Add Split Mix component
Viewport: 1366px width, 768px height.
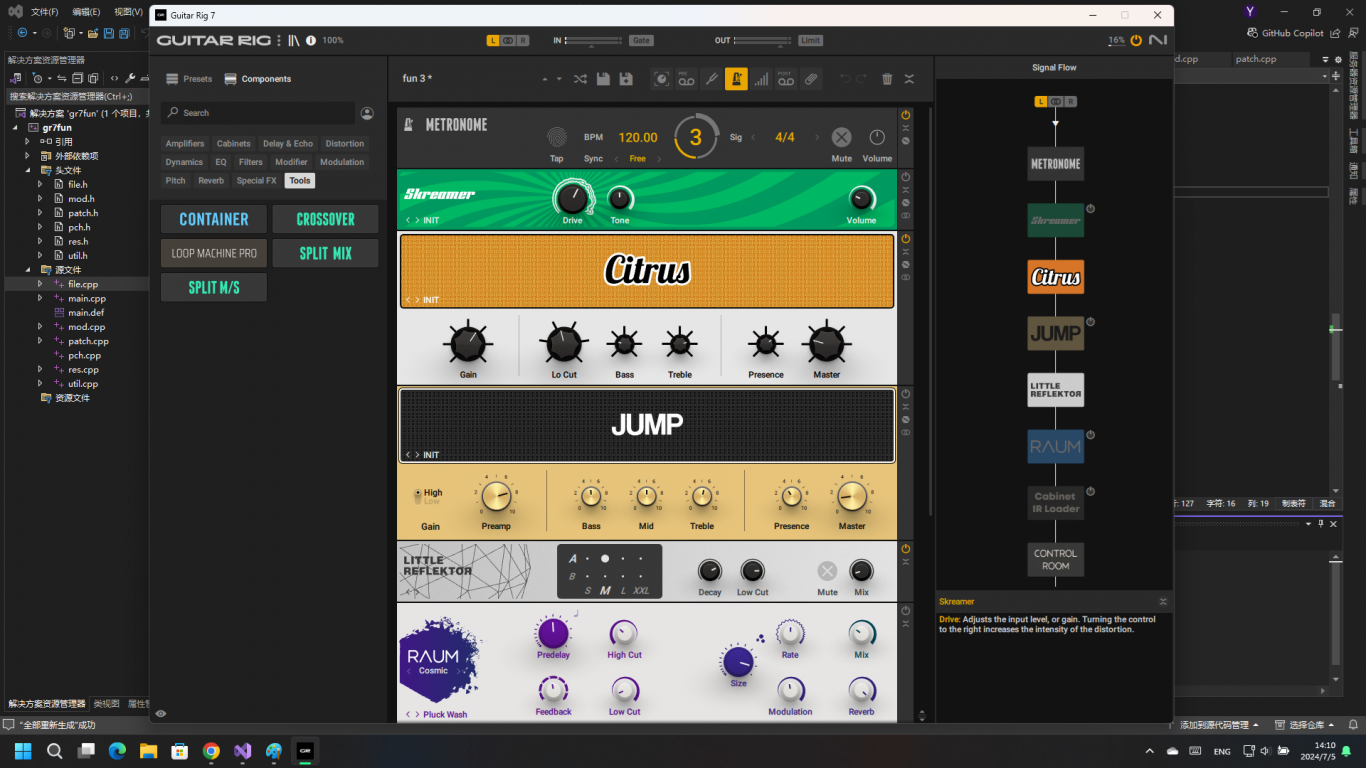tap(326, 253)
